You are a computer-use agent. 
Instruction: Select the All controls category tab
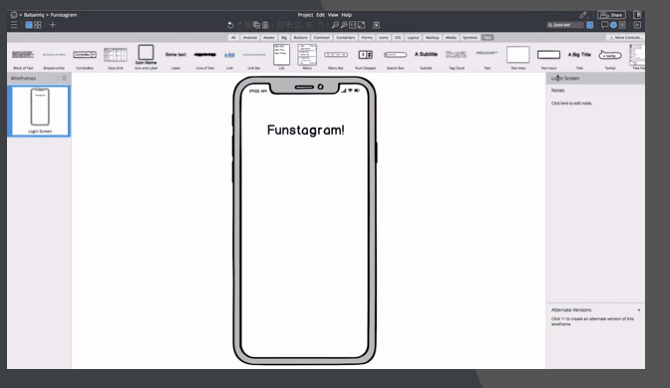pyautogui.click(x=233, y=38)
